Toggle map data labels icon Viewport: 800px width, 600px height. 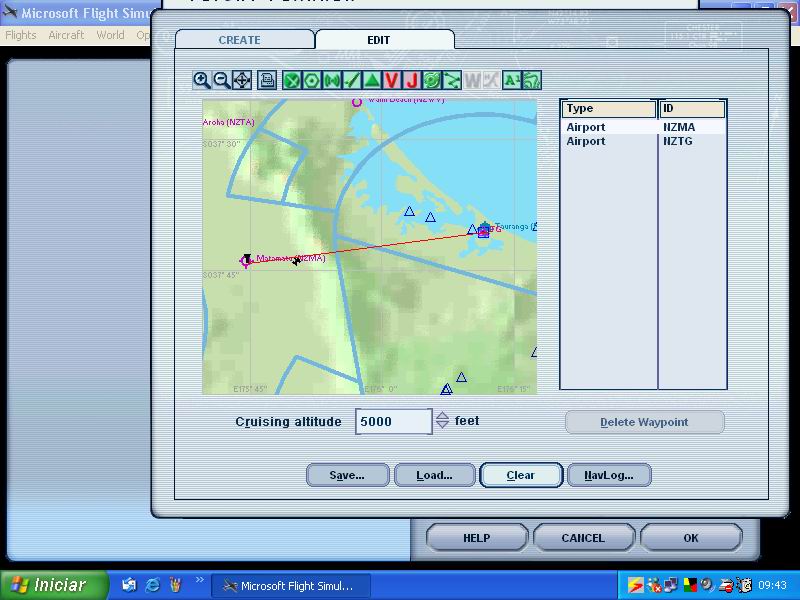coord(511,80)
